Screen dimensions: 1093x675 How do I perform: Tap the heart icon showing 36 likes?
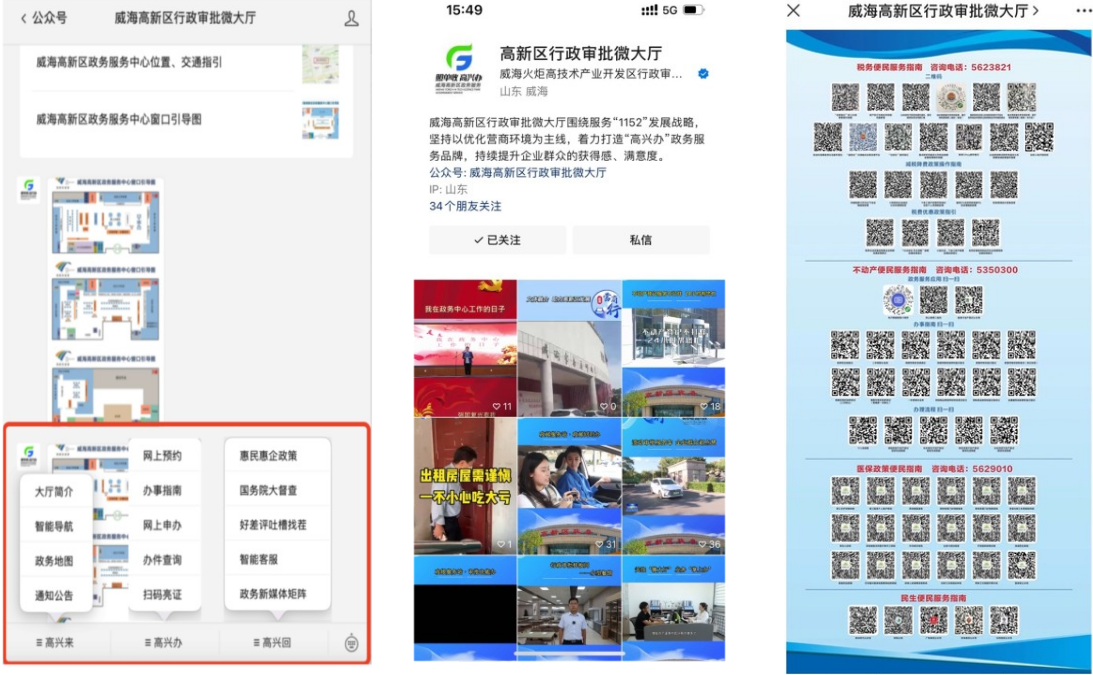point(704,544)
